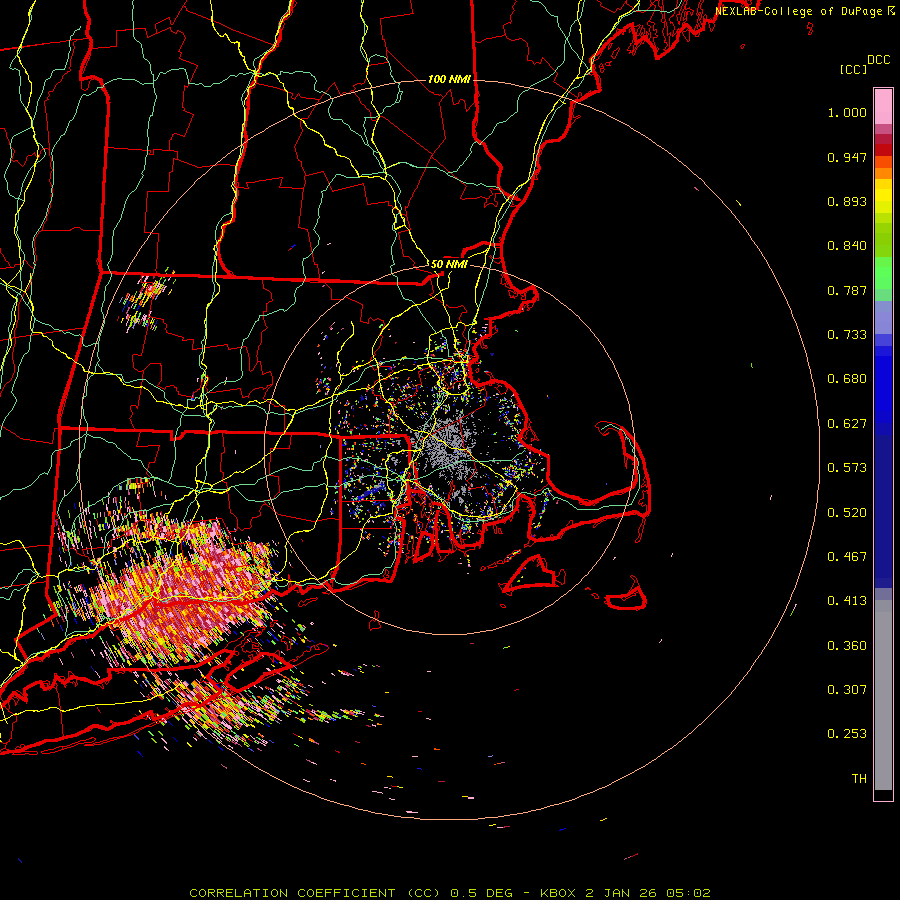Viewport: 900px width, 900px height.
Task: Click the 0.627 scale label
Action: (x=847, y=424)
